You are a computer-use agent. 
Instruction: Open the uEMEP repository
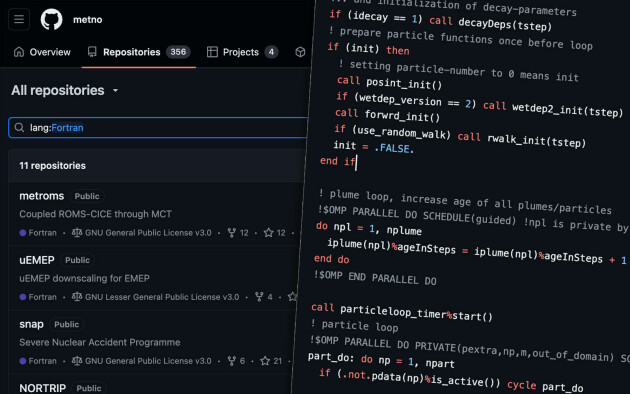(x=37, y=260)
